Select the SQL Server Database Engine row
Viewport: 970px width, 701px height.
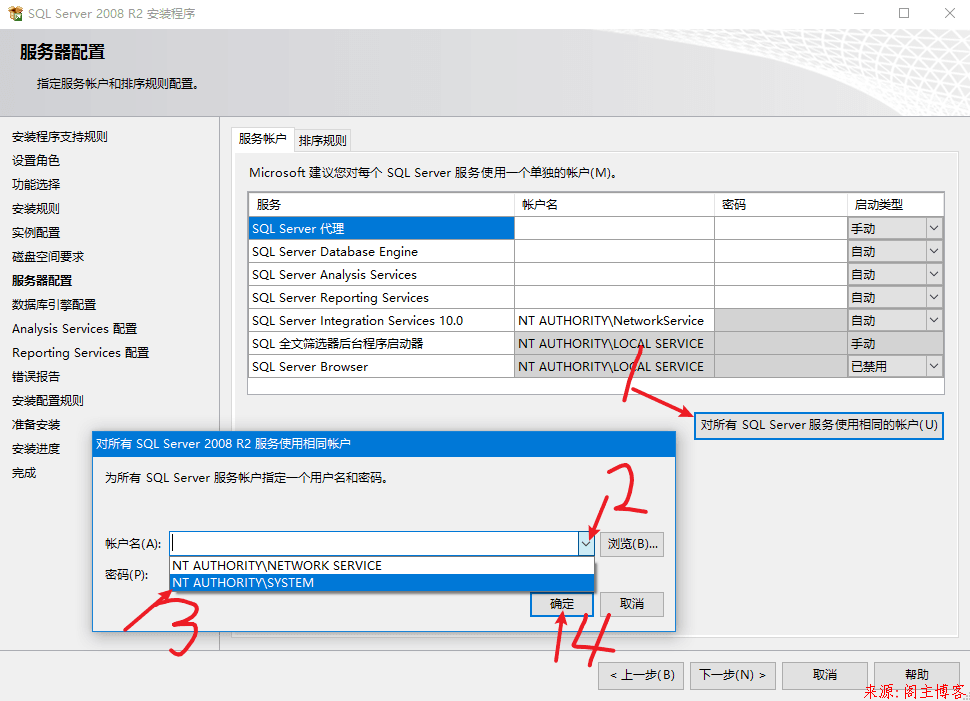click(x=381, y=251)
